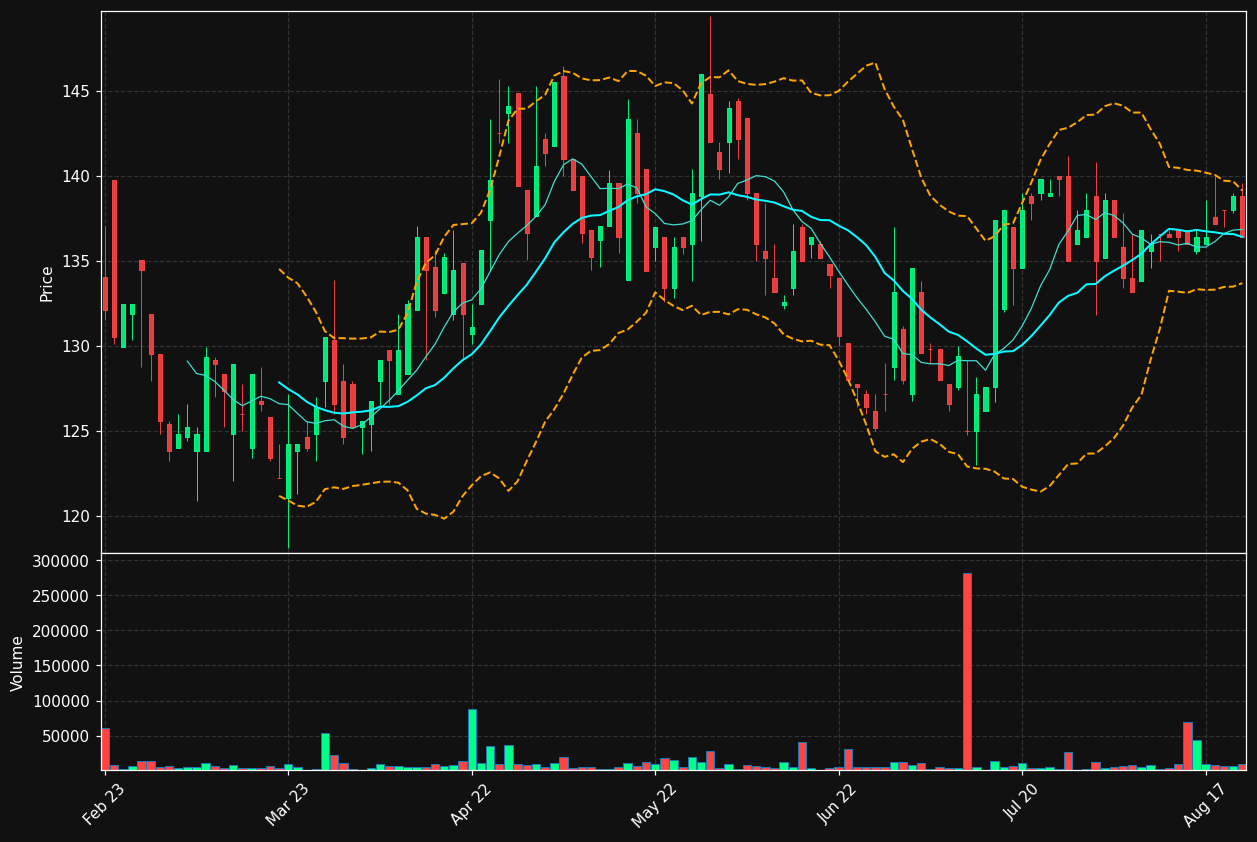Click the 135 price tick label
This screenshot has height=842, width=1257.
[74, 262]
